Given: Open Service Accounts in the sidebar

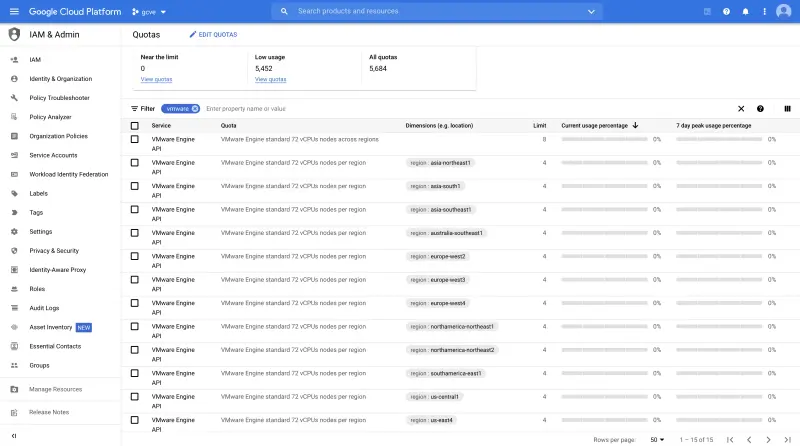Looking at the screenshot, I should point(53,155).
